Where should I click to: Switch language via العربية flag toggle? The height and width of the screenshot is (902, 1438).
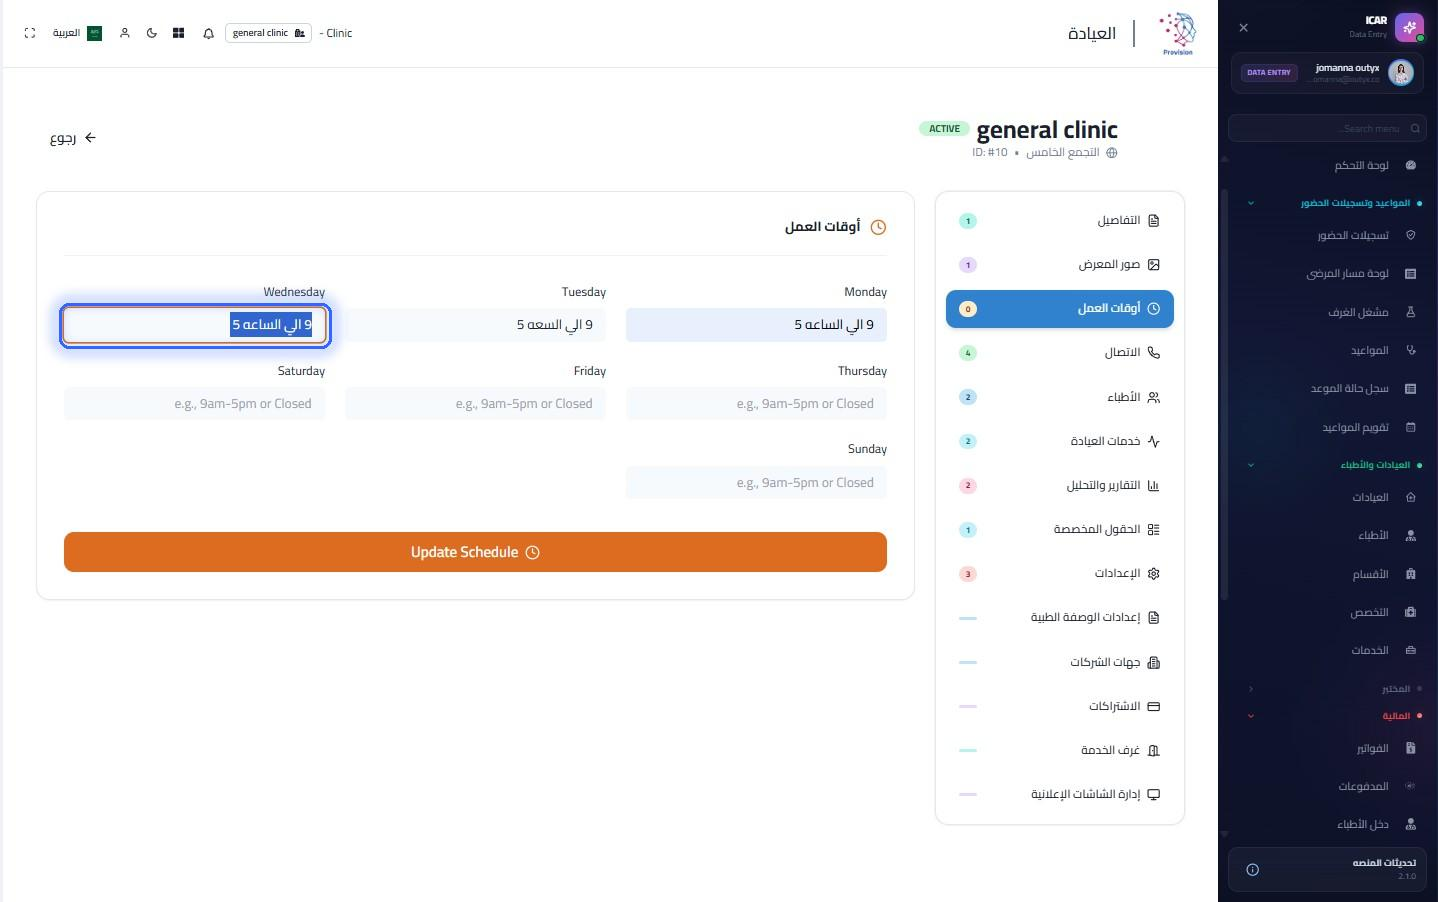tap(77, 33)
